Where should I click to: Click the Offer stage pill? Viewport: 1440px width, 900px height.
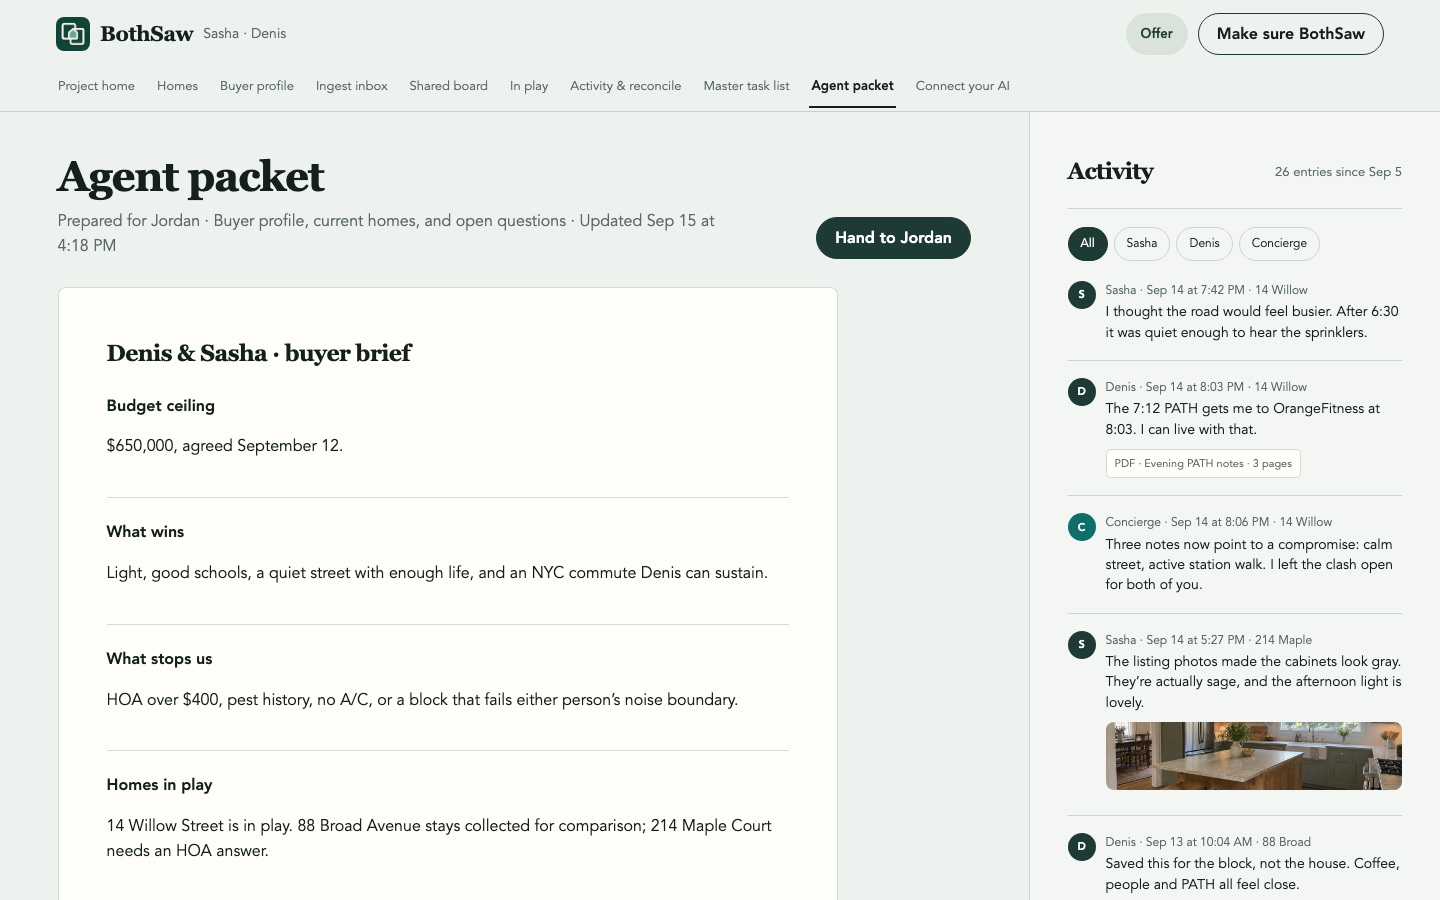click(1156, 34)
